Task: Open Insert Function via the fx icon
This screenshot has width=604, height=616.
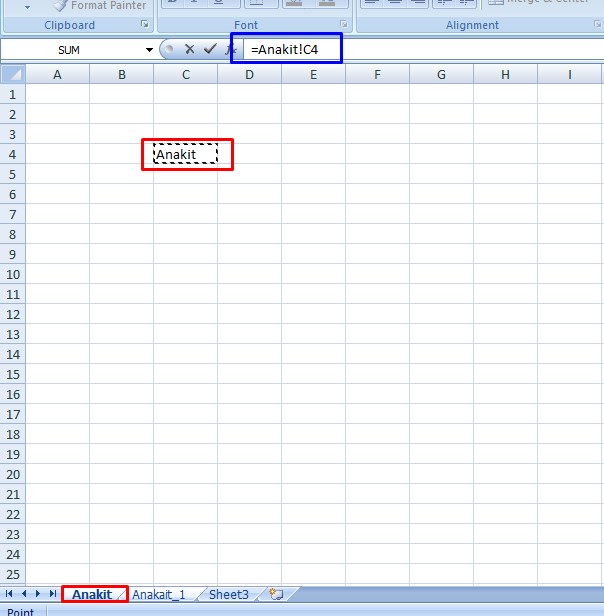Action: [230, 50]
